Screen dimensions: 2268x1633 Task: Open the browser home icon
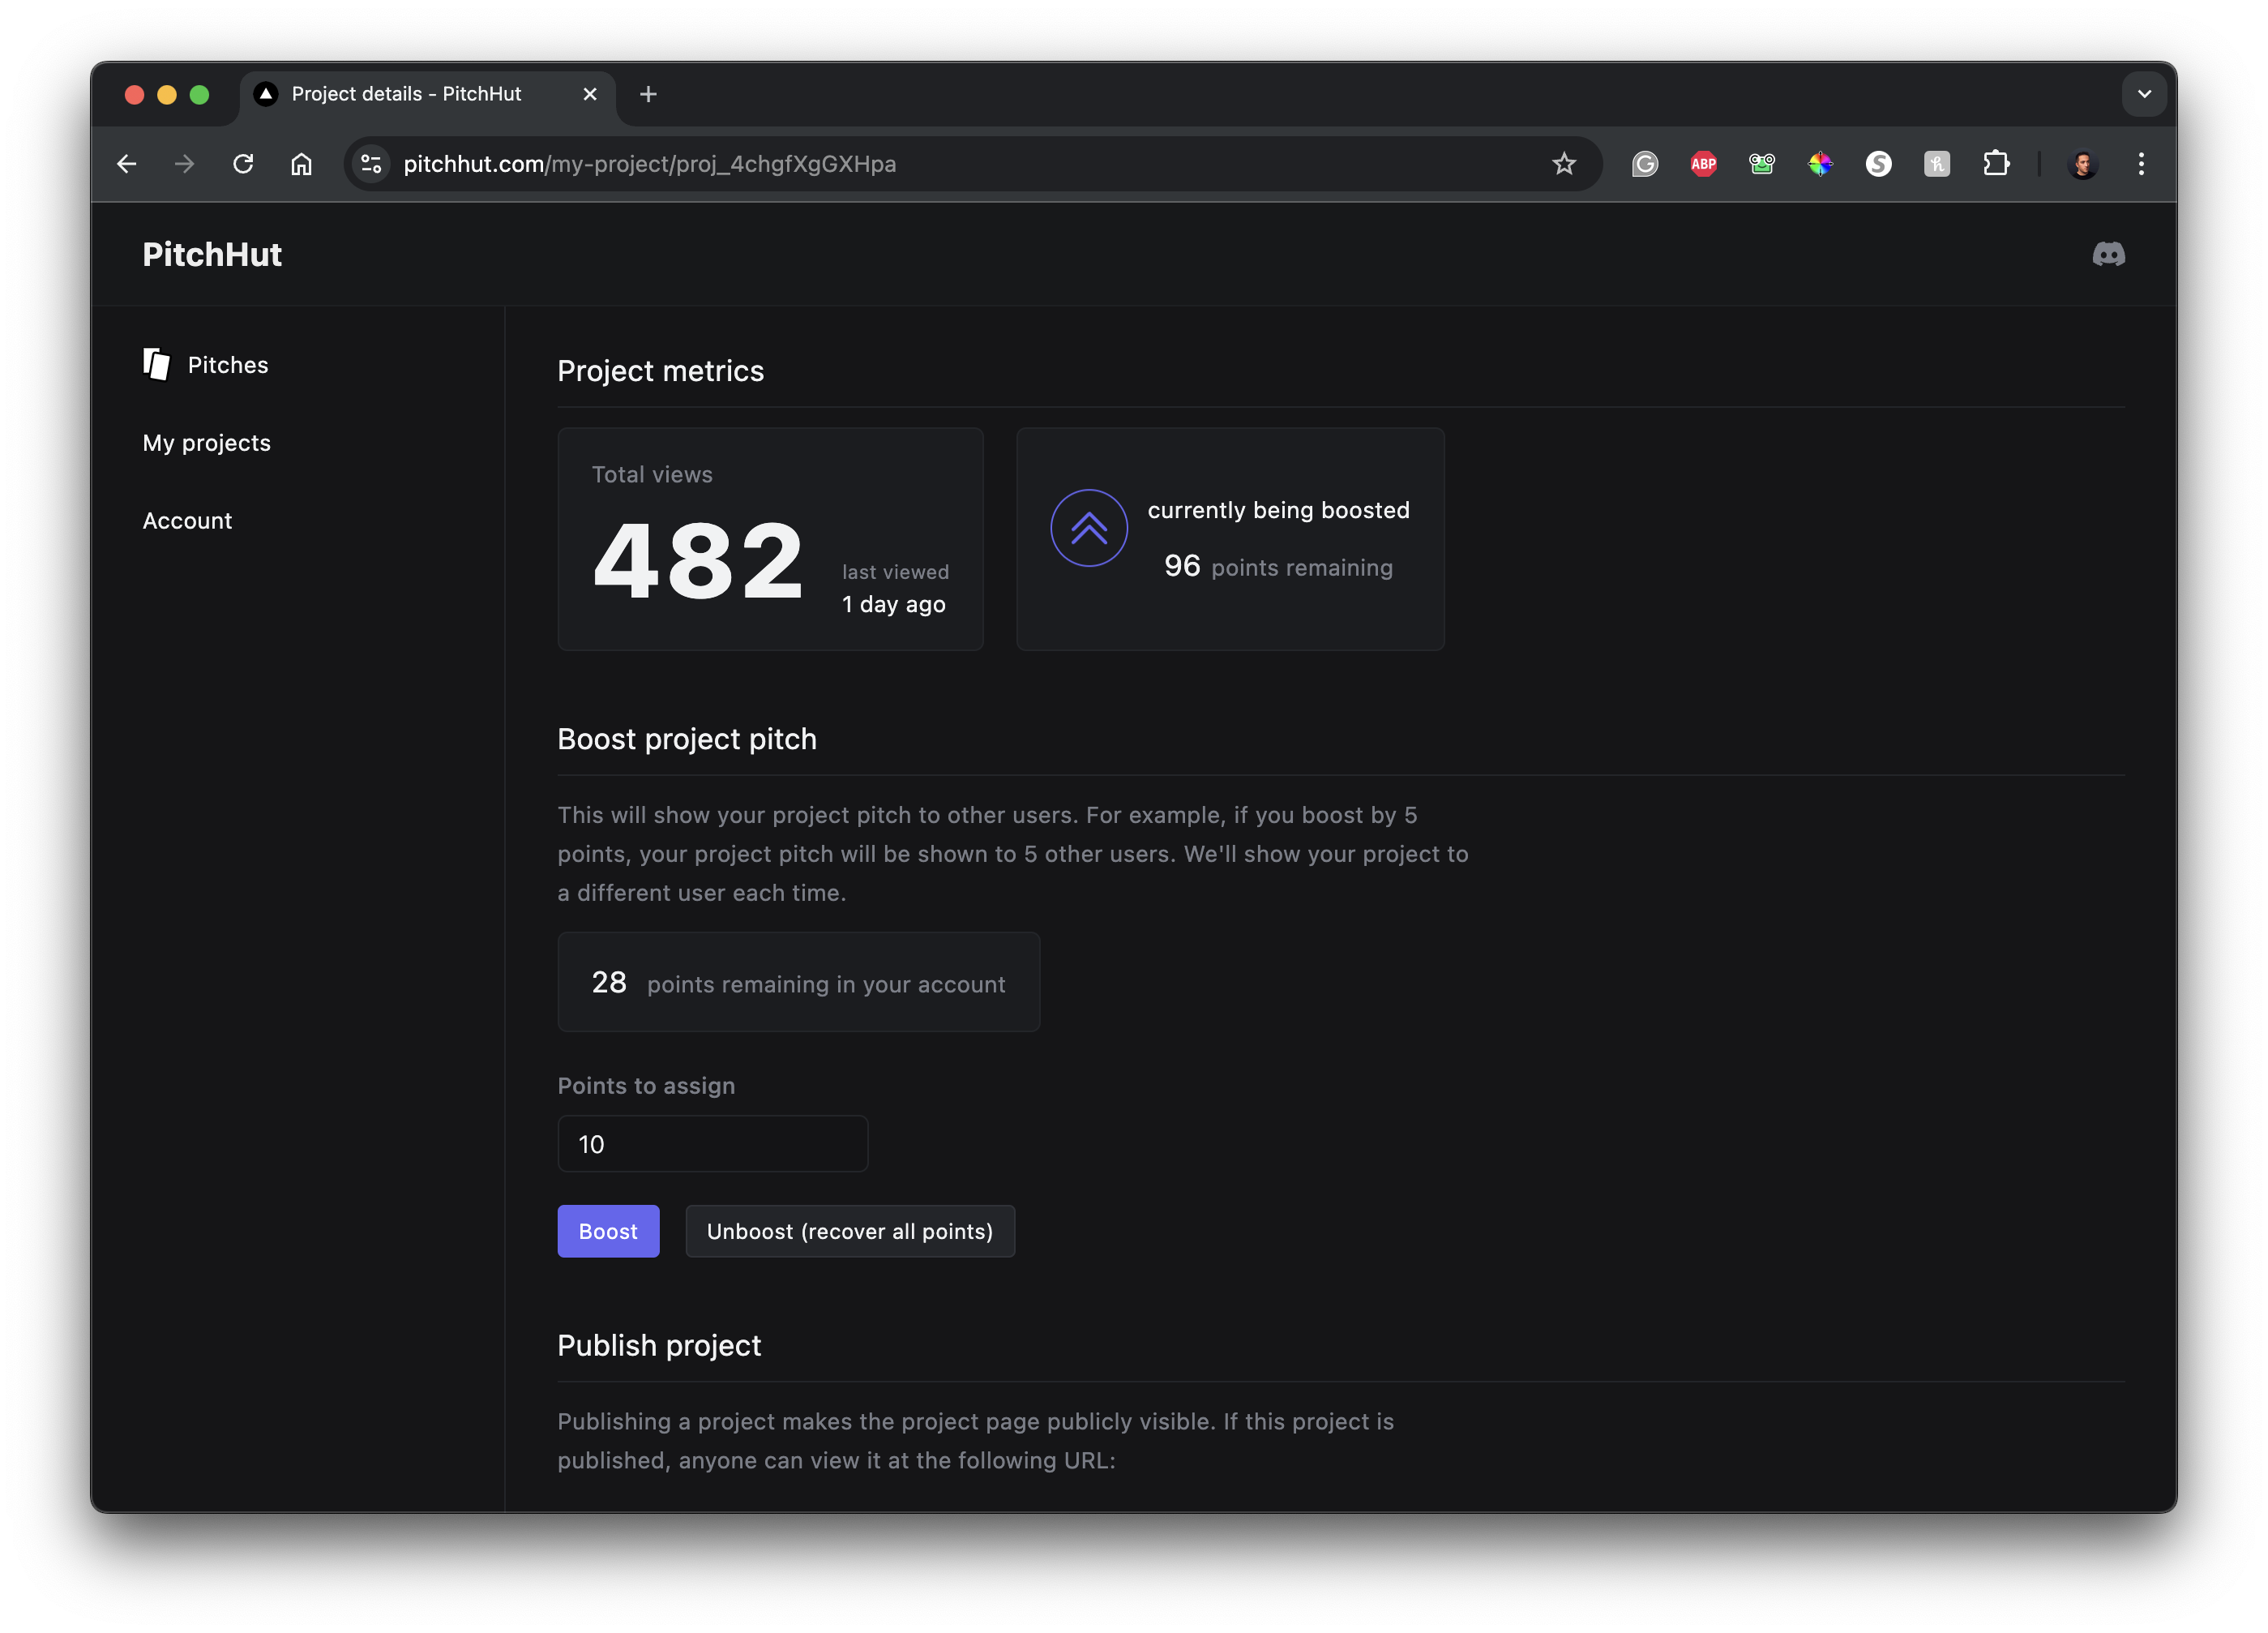[x=301, y=164]
